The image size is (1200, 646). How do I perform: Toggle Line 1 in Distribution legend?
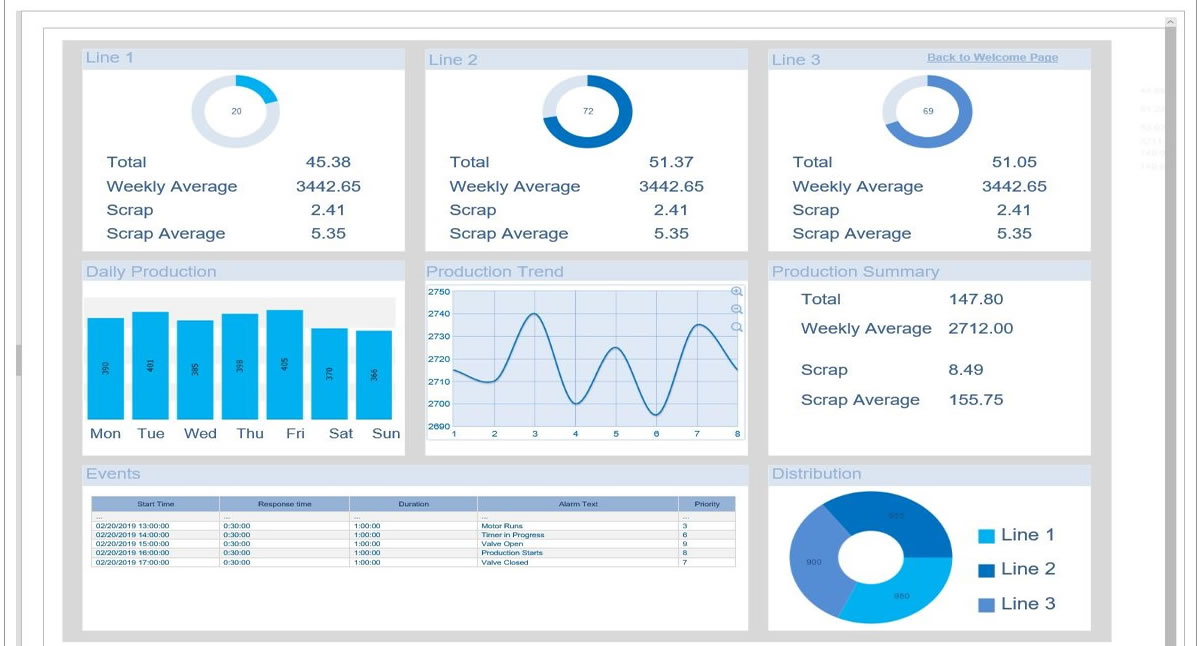click(x=1017, y=536)
